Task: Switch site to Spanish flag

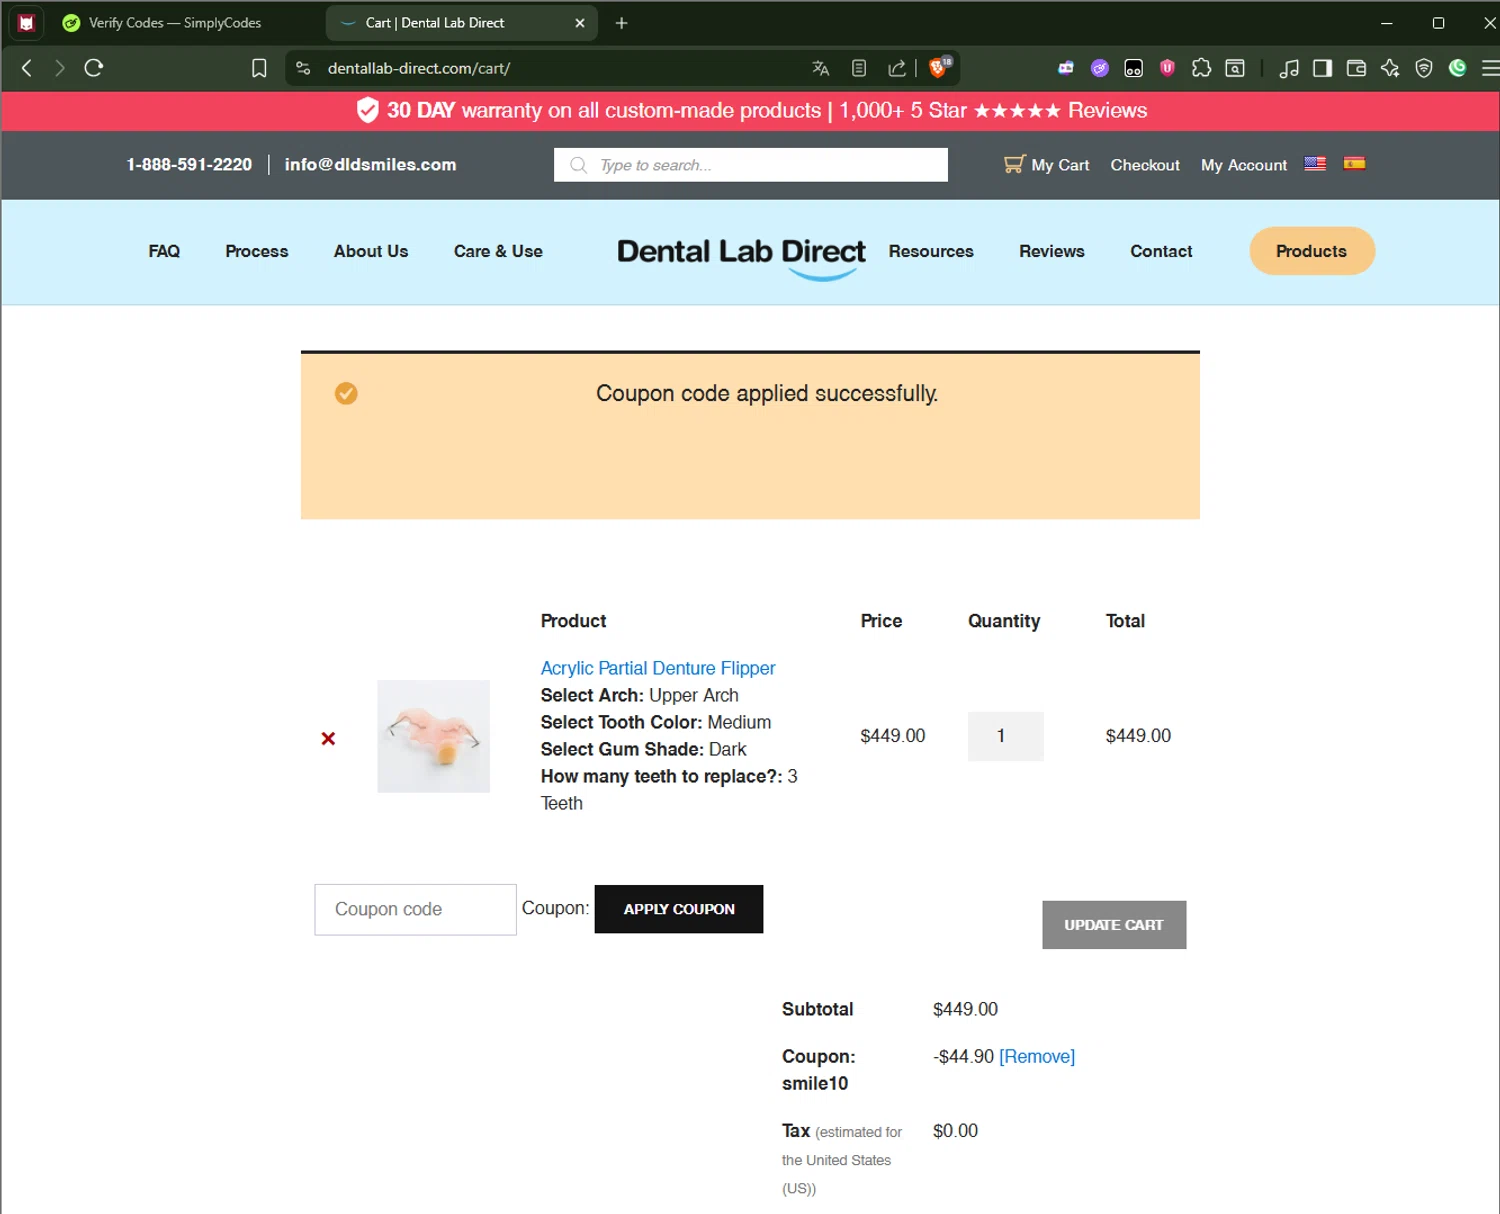Action: pos(1354,164)
